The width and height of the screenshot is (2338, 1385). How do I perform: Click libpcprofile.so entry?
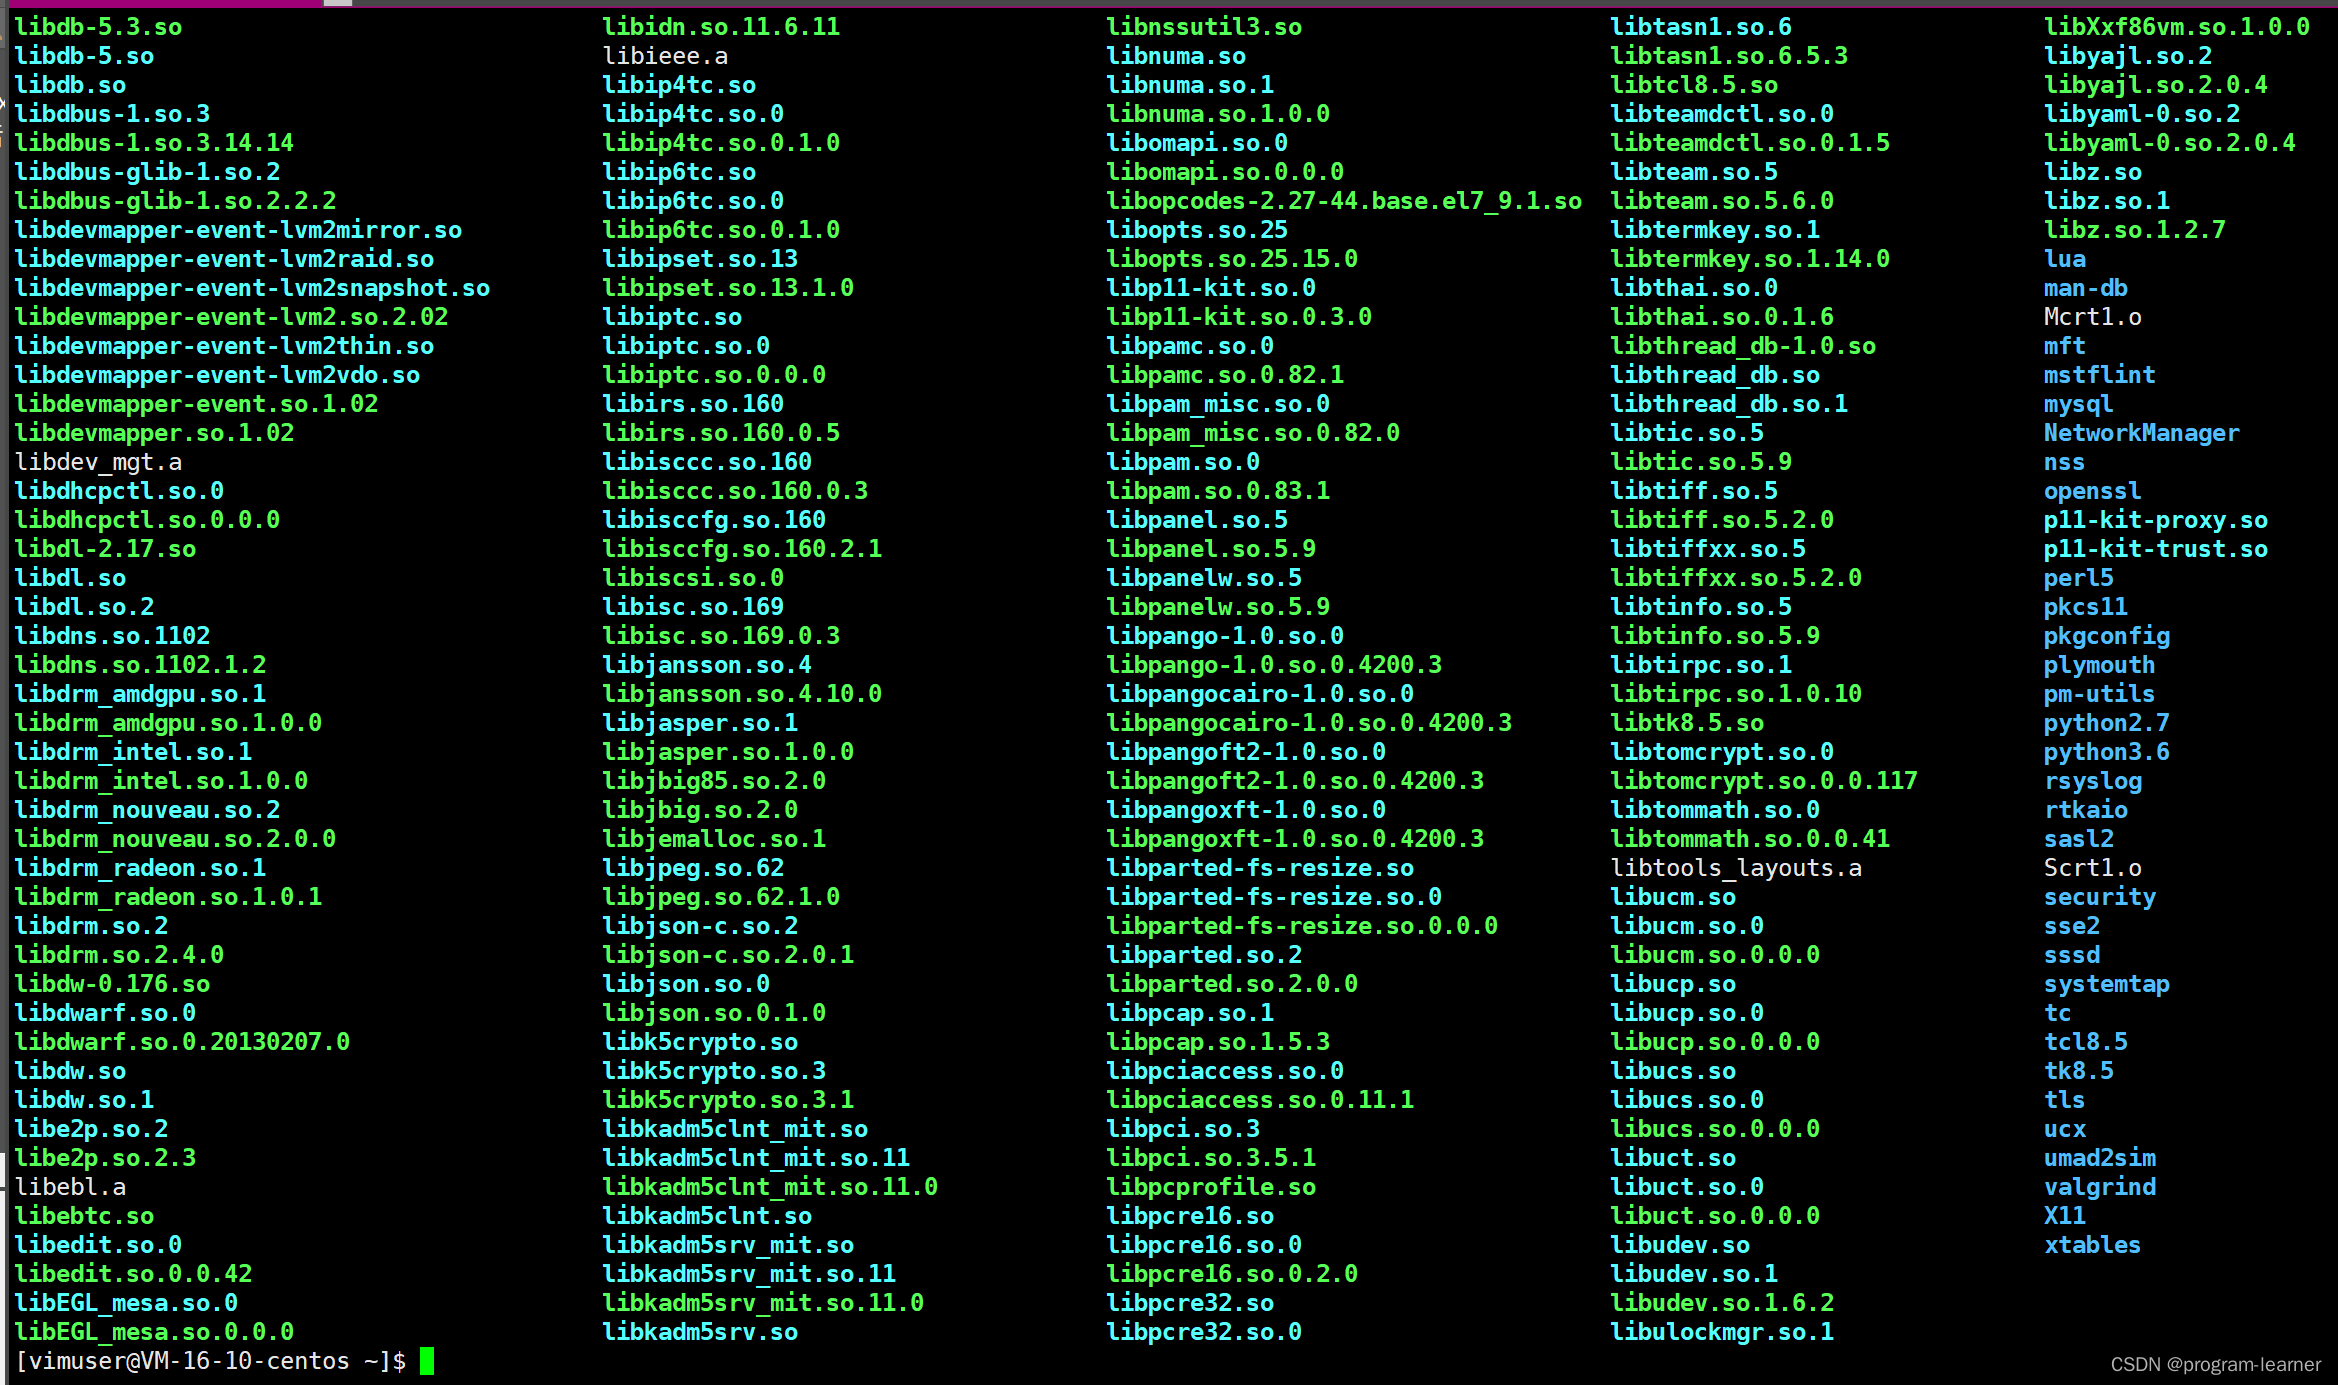coord(1211,1187)
